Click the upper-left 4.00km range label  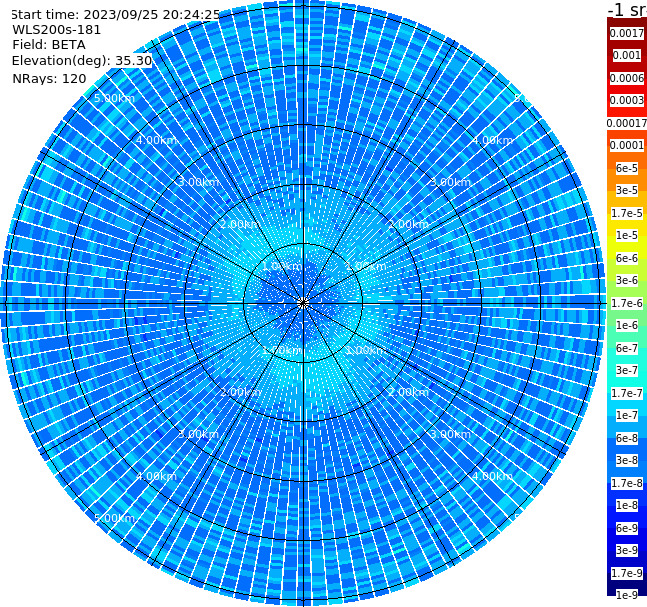(x=156, y=140)
